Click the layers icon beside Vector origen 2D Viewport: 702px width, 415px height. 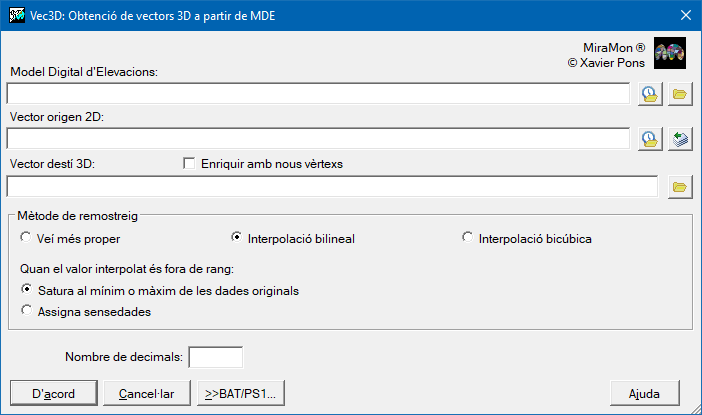click(680, 139)
